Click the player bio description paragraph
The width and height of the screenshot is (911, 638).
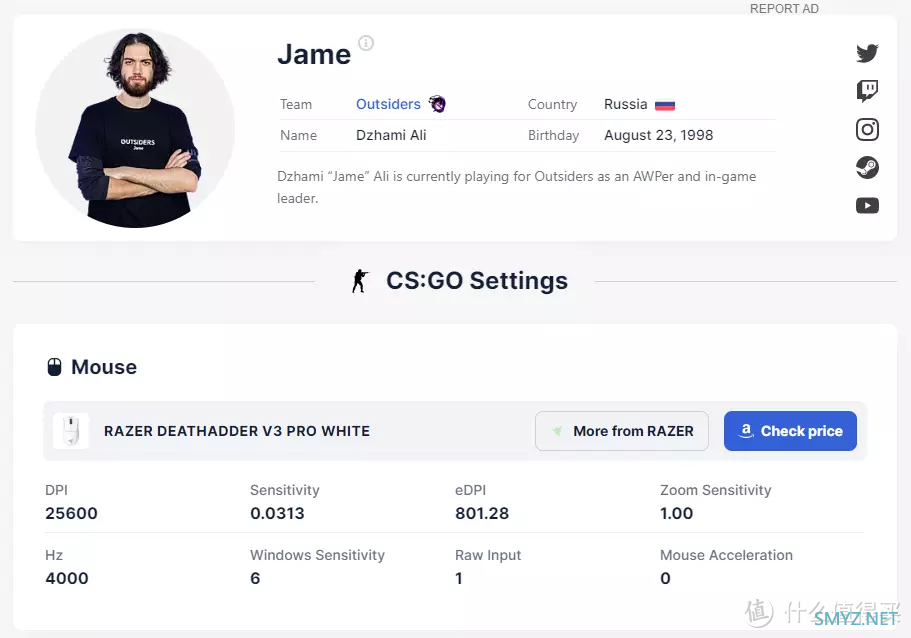coord(517,187)
